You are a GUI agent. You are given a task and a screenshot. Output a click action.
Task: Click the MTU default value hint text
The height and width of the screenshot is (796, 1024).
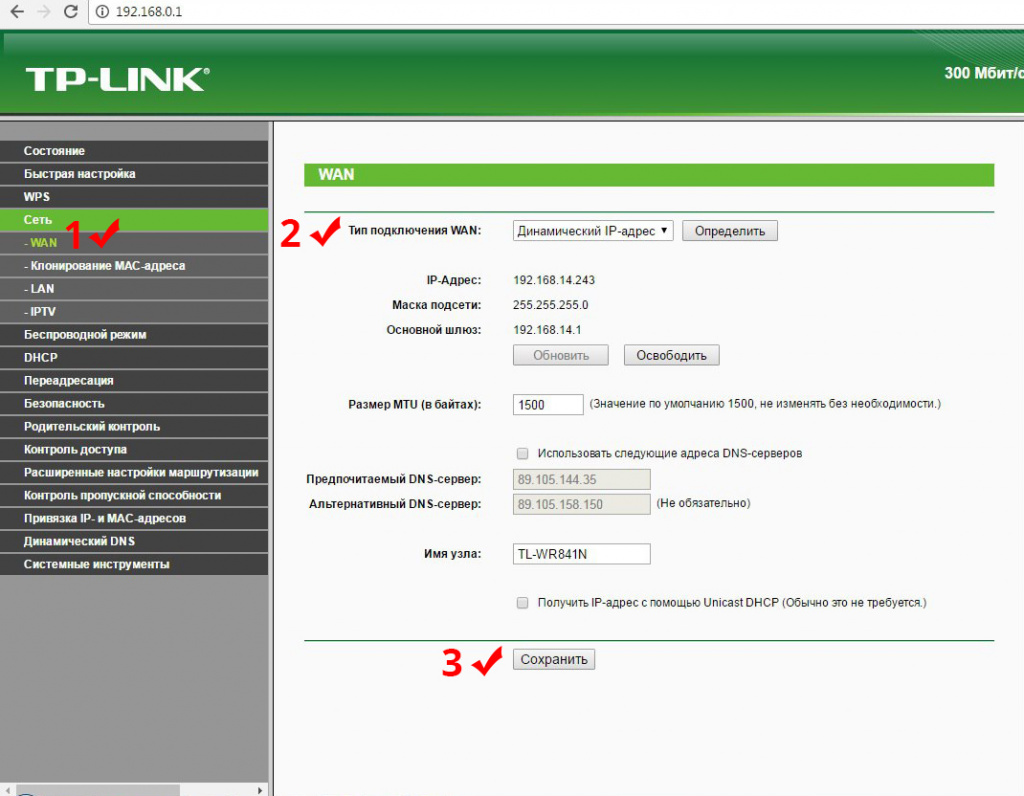point(765,404)
